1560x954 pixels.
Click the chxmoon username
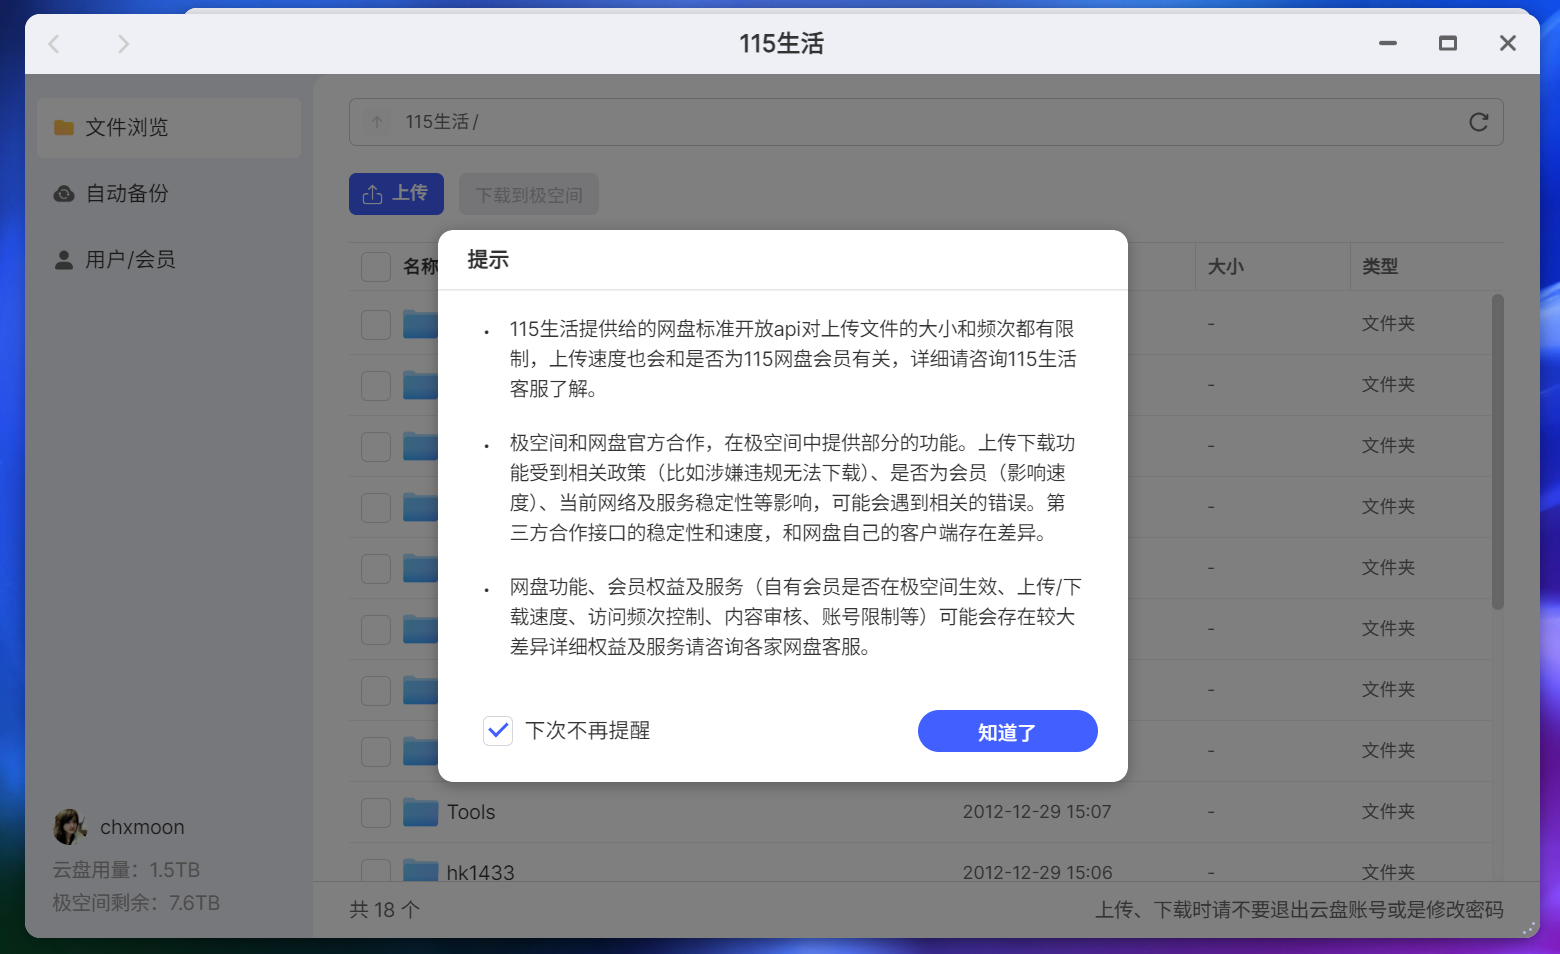pos(142,827)
